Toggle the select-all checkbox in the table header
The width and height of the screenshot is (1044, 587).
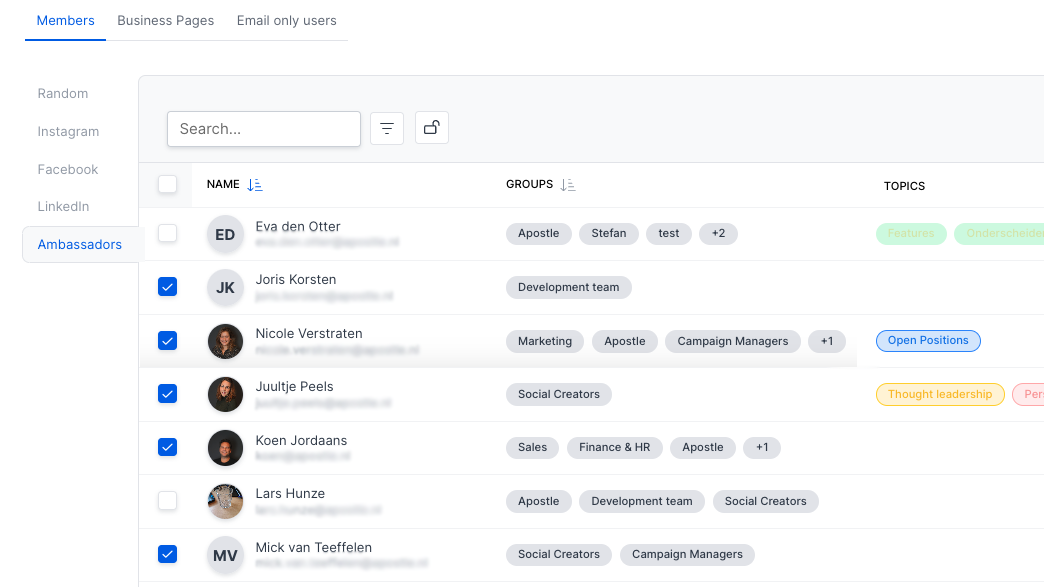pos(167,184)
